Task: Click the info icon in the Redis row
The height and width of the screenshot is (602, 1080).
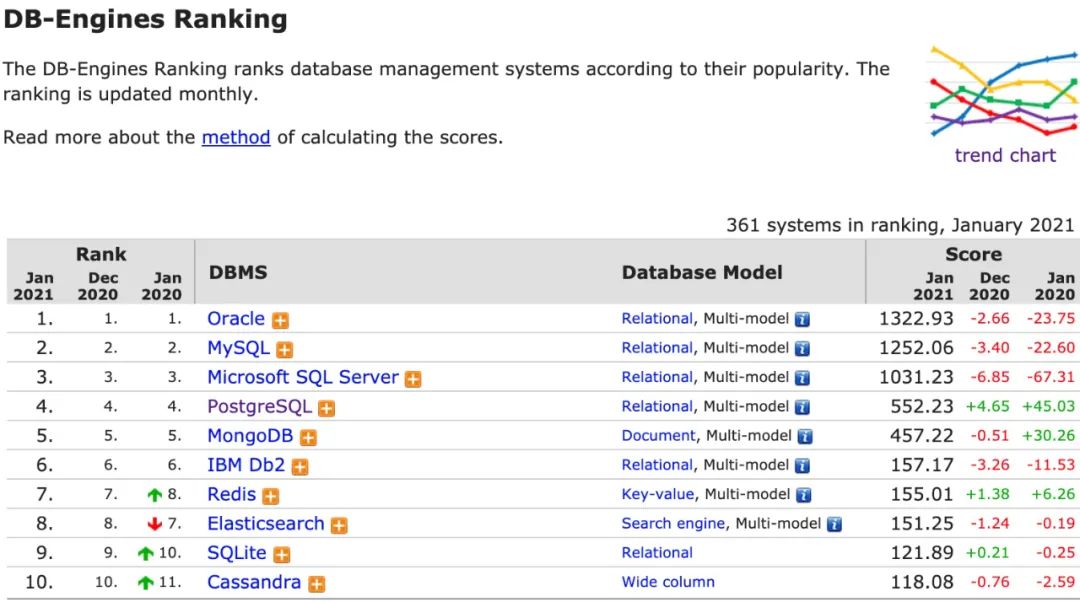Action: coord(803,495)
